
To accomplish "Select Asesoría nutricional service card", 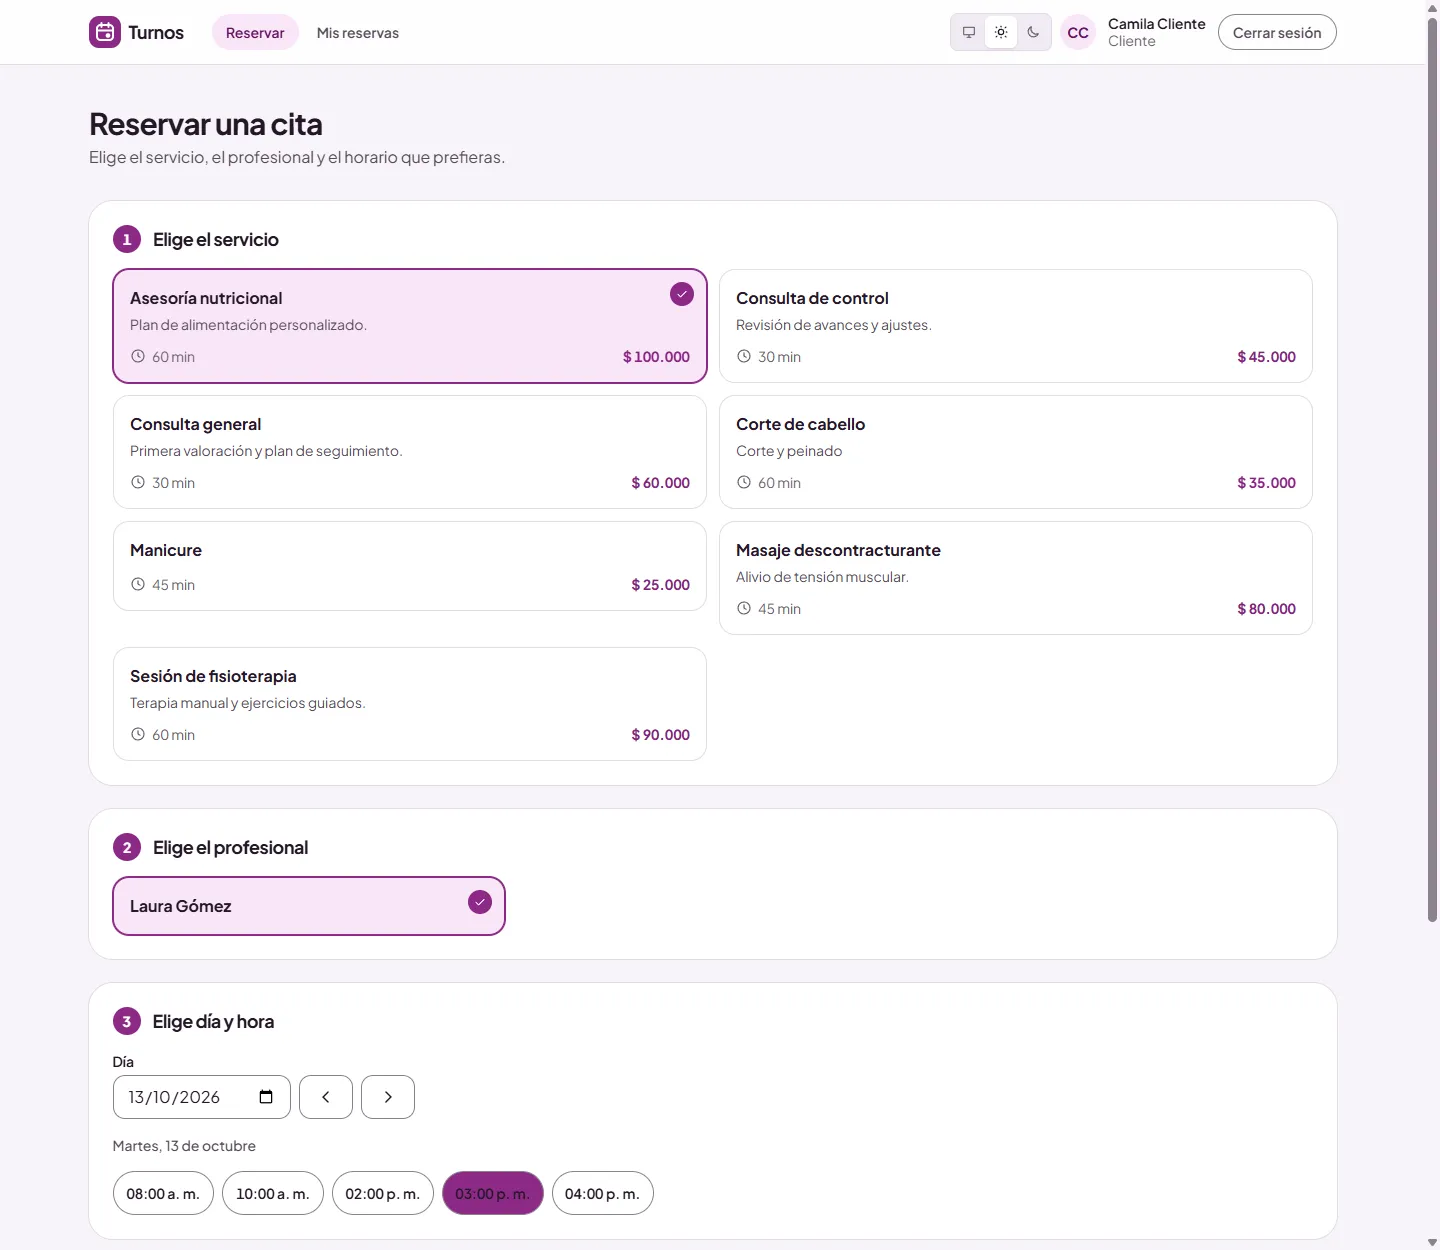I will coord(410,326).
